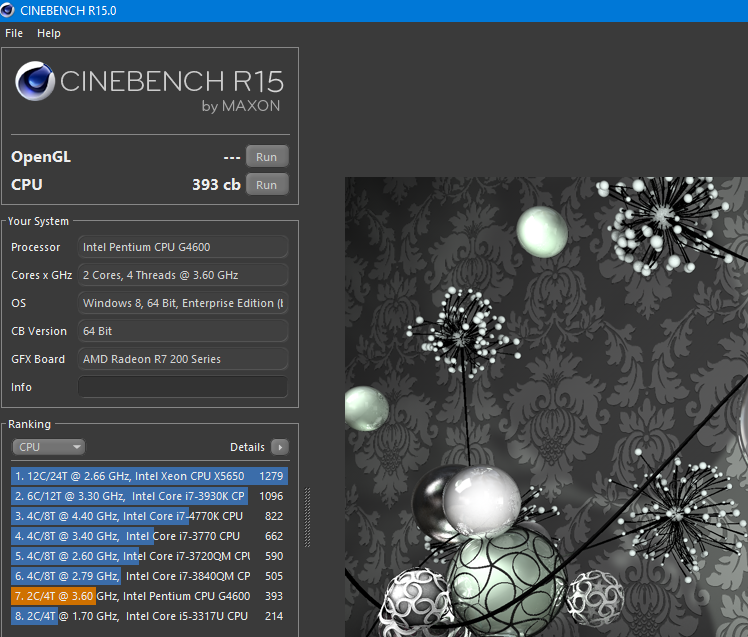Run the CPU benchmark
The width and height of the screenshot is (748, 637).
point(267,185)
